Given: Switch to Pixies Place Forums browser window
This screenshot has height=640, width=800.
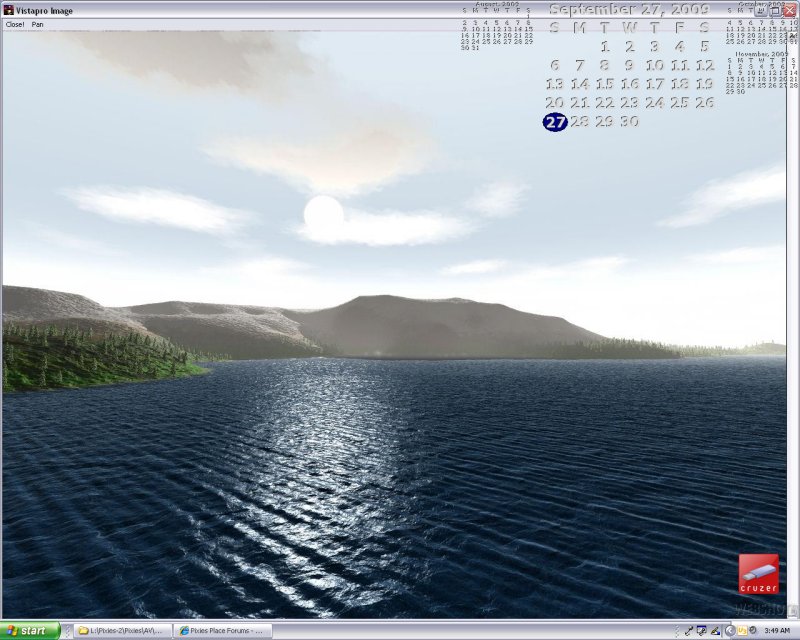Looking at the screenshot, I should tap(222, 631).
